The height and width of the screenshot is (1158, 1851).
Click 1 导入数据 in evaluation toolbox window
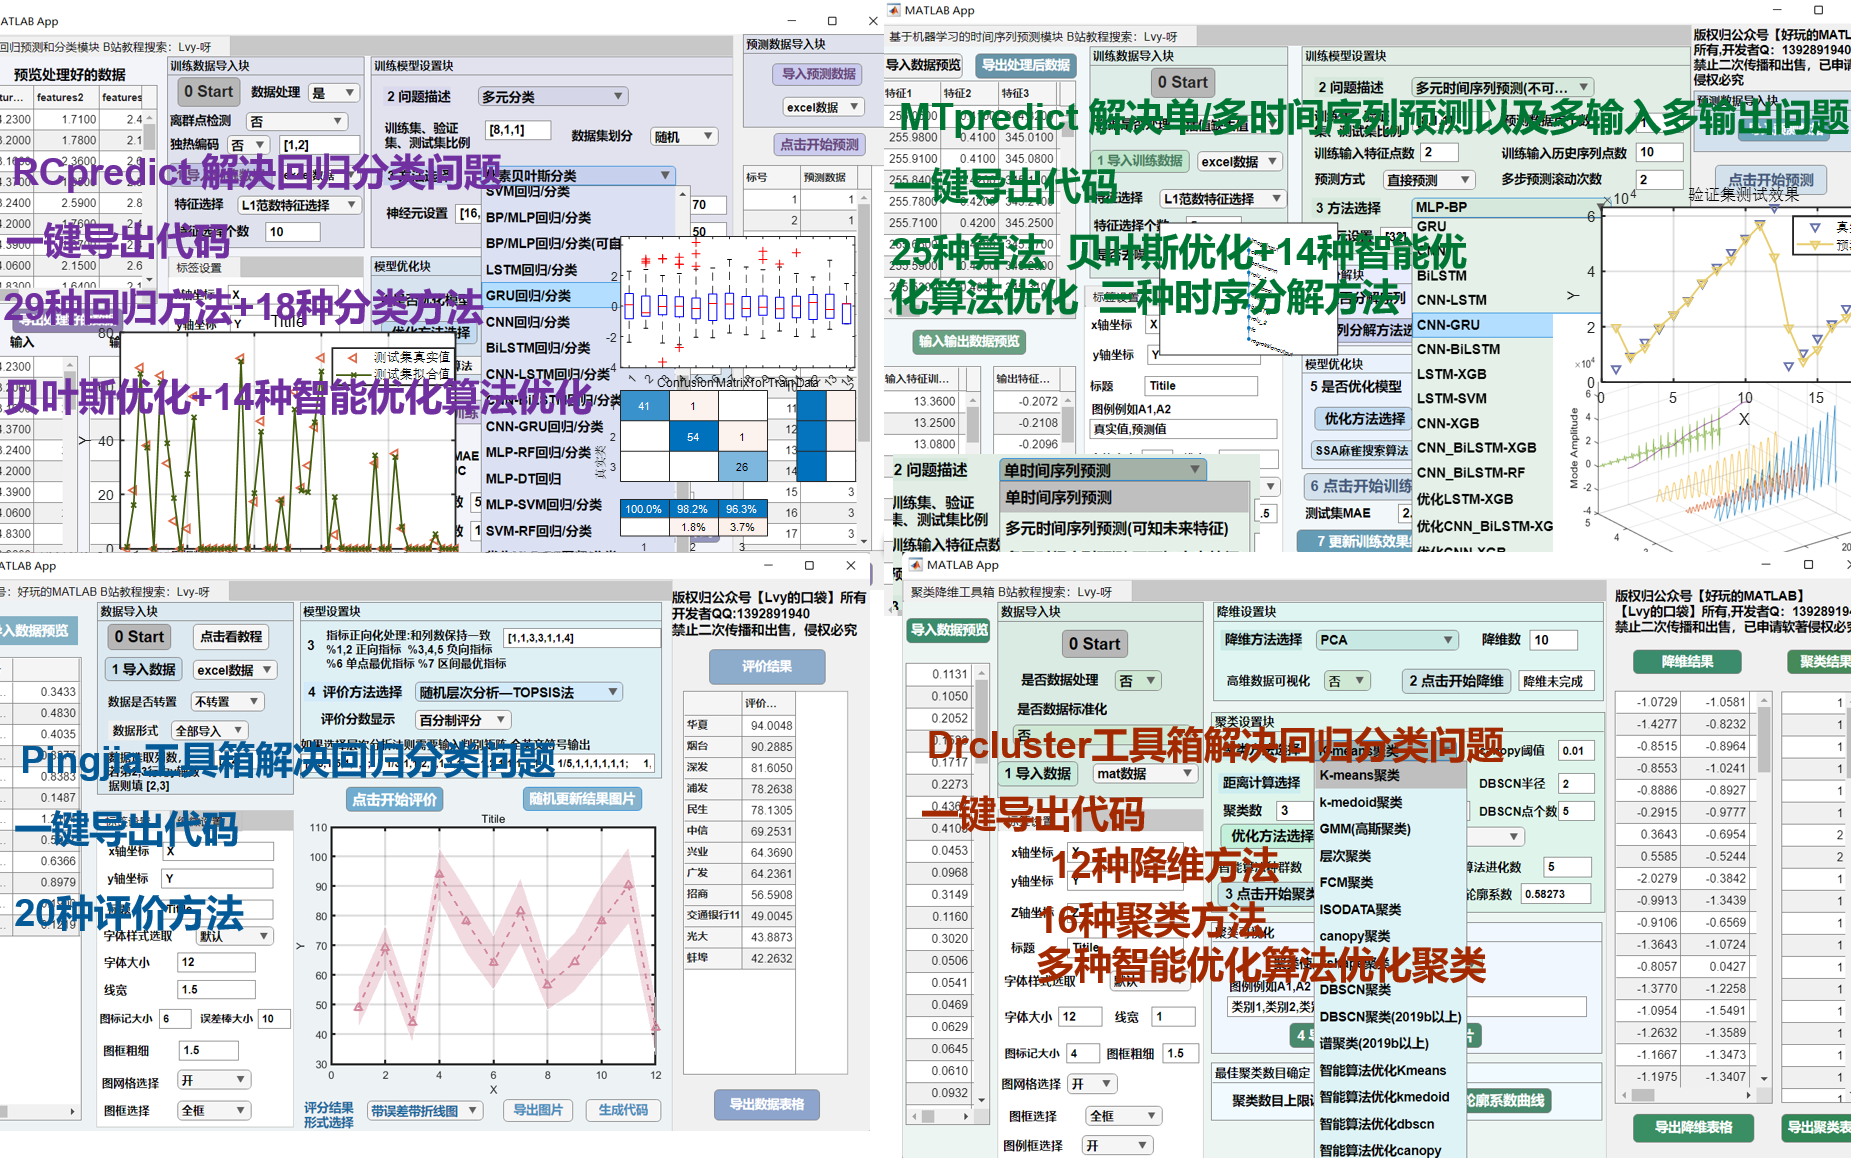click(x=144, y=670)
